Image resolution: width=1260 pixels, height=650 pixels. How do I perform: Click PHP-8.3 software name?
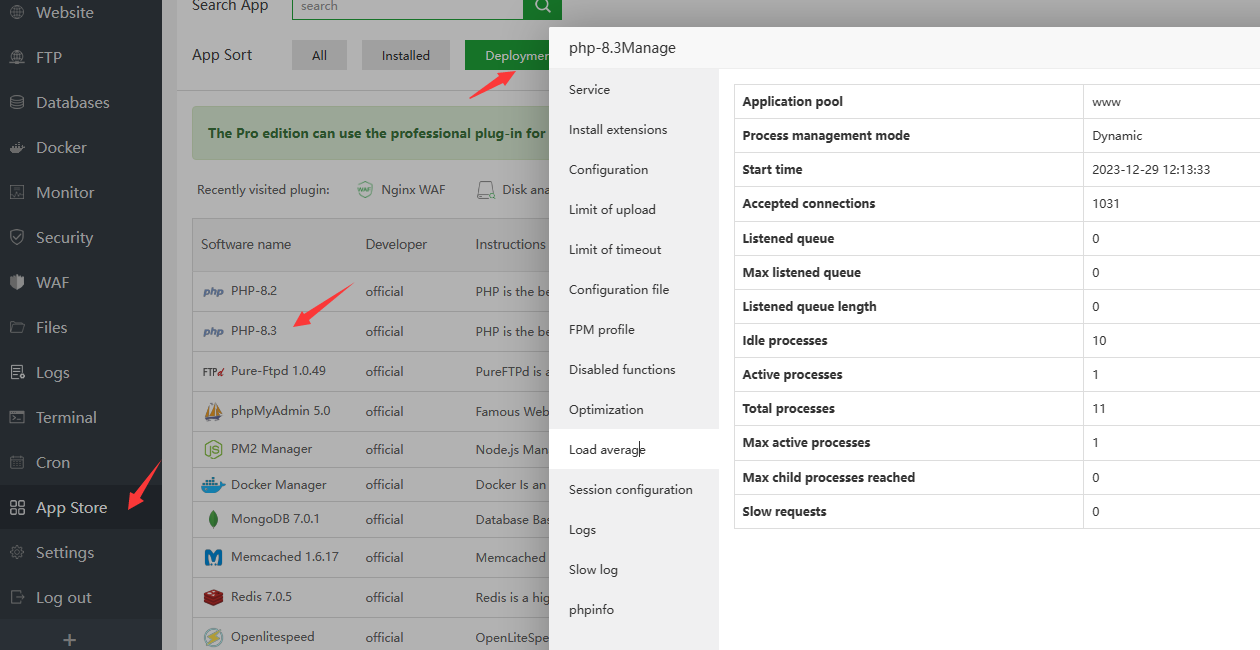[254, 331]
